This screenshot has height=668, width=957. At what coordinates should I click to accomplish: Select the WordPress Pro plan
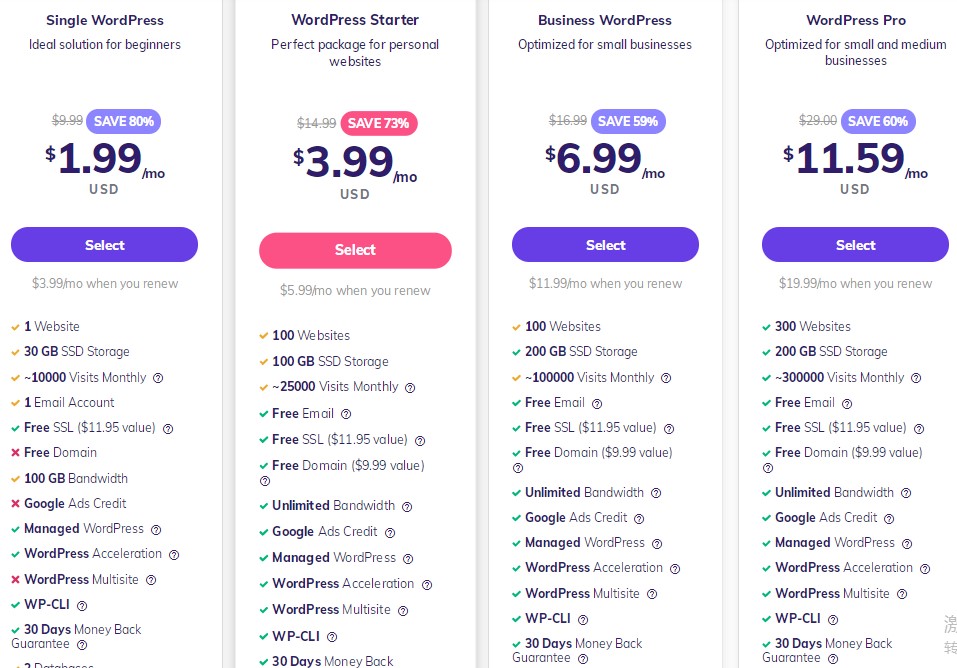coord(855,245)
